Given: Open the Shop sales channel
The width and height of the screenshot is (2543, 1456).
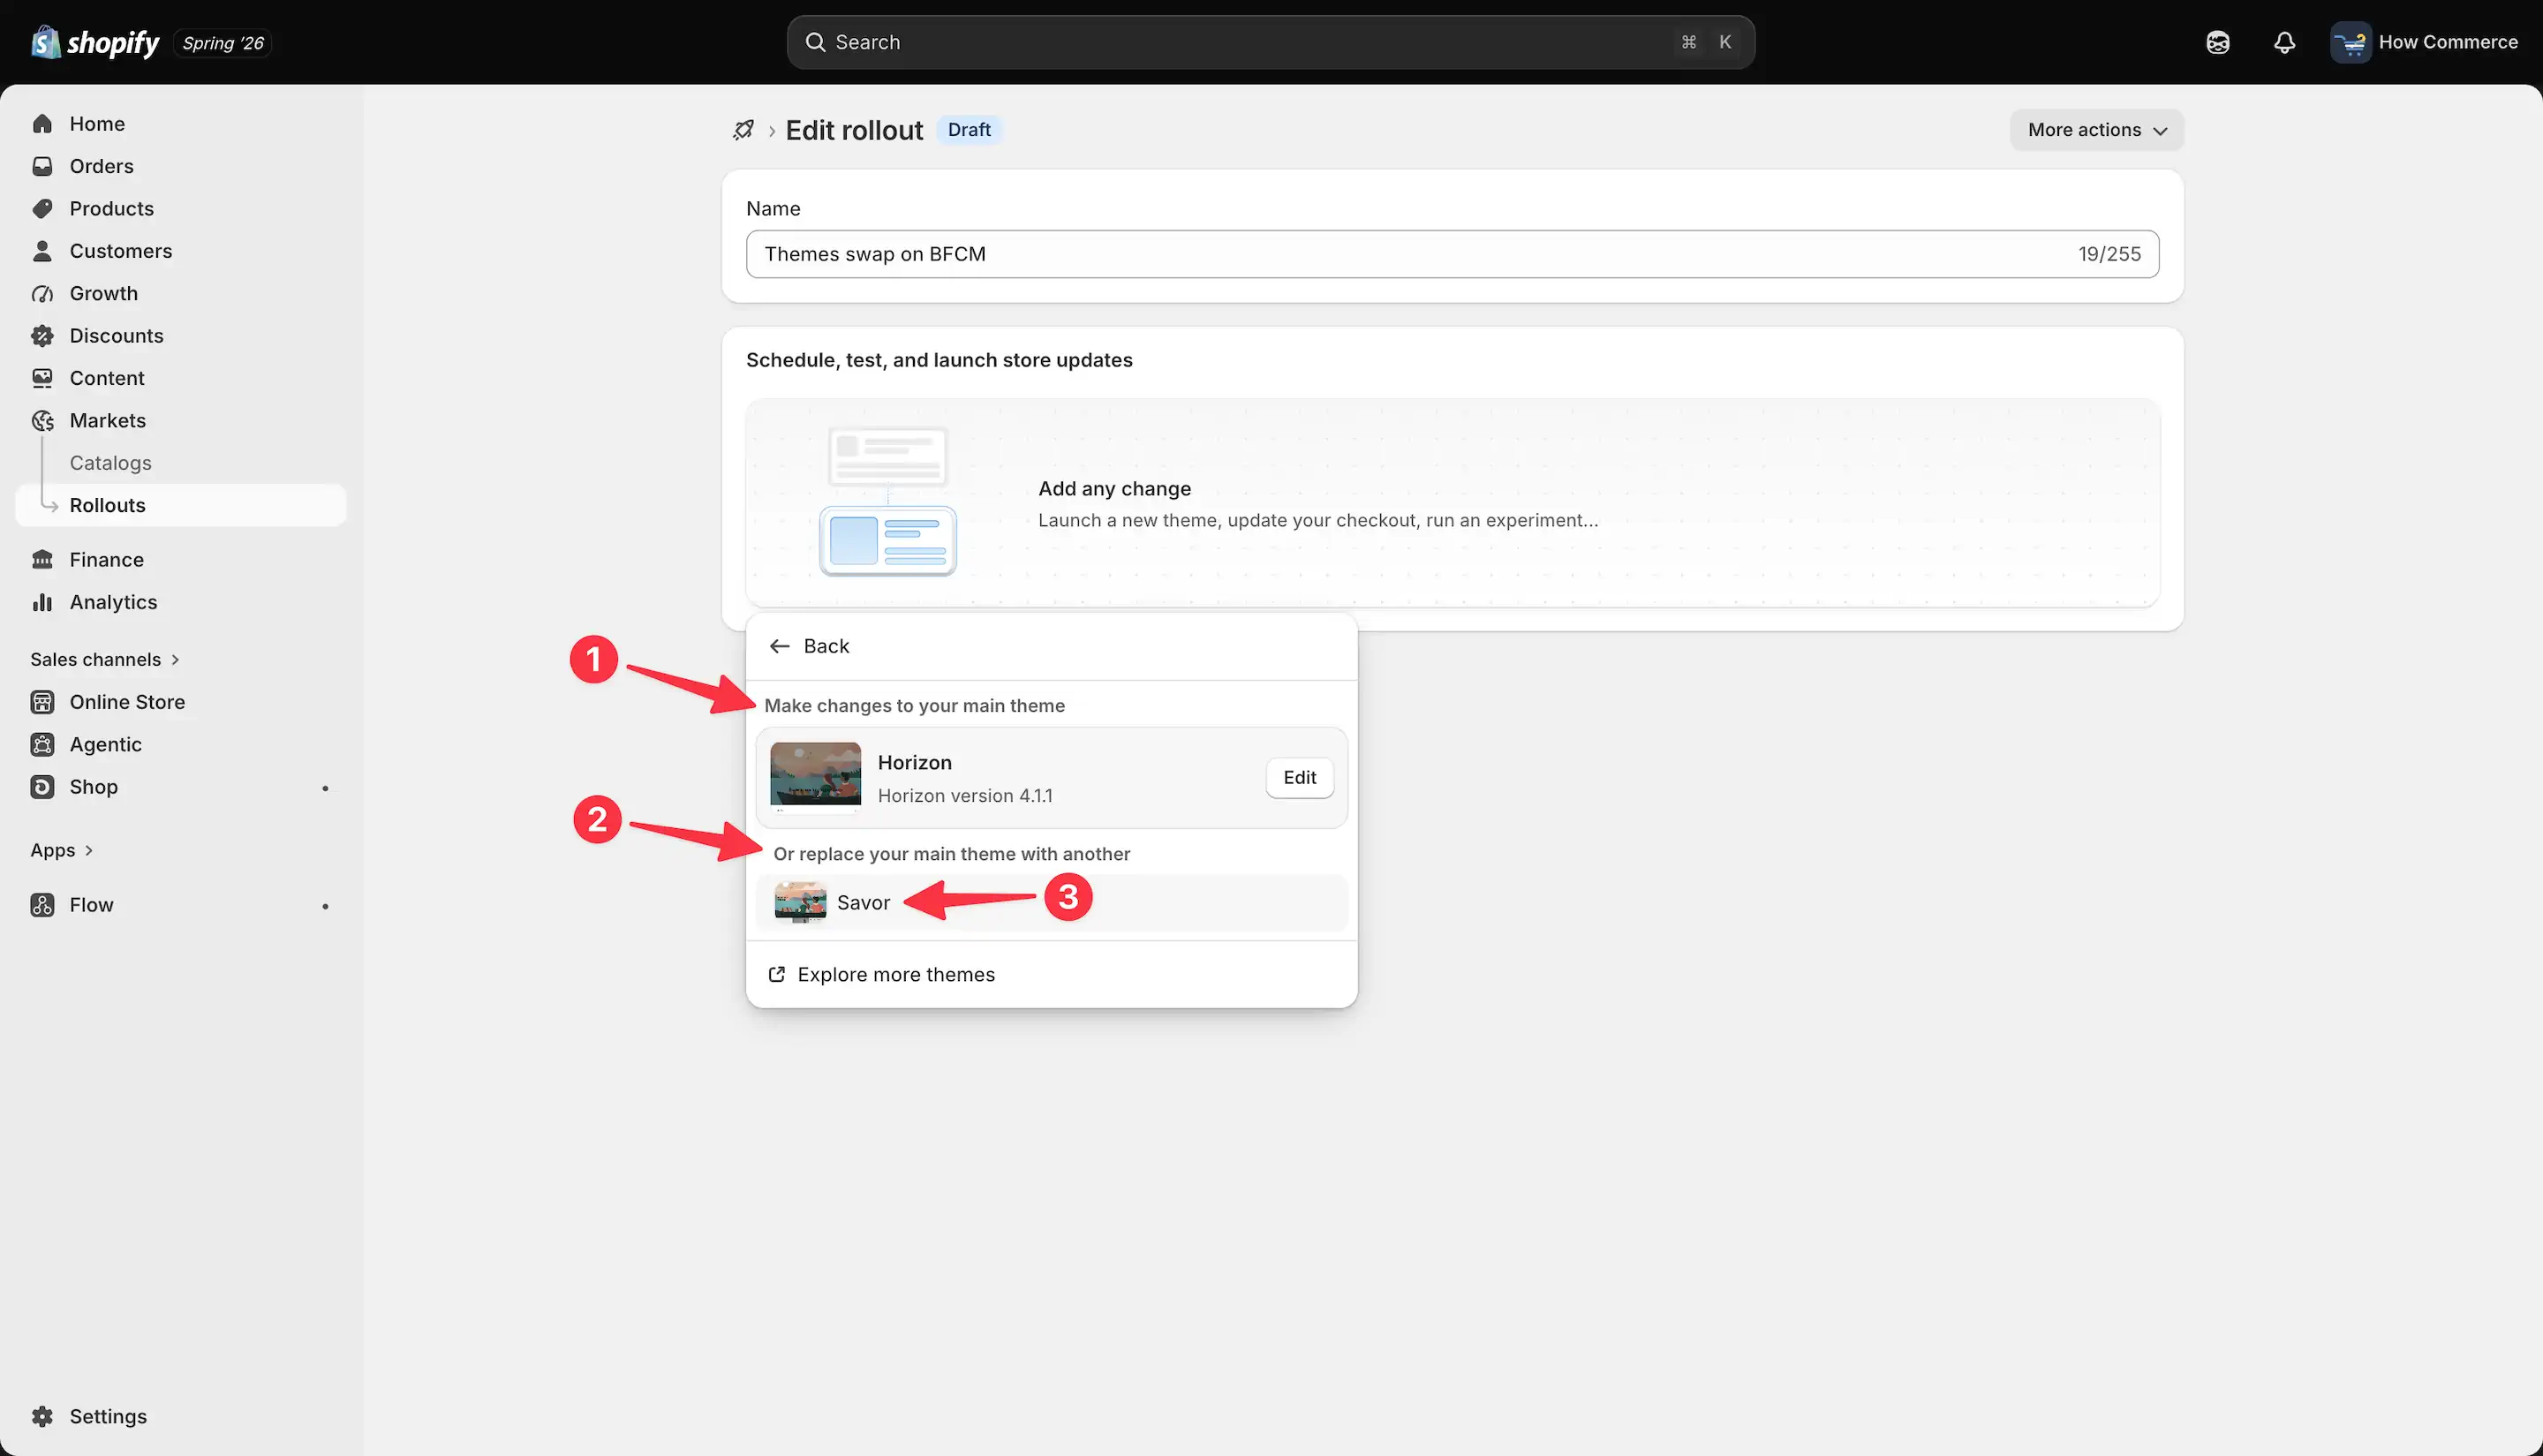Looking at the screenshot, I should coord(181,787).
